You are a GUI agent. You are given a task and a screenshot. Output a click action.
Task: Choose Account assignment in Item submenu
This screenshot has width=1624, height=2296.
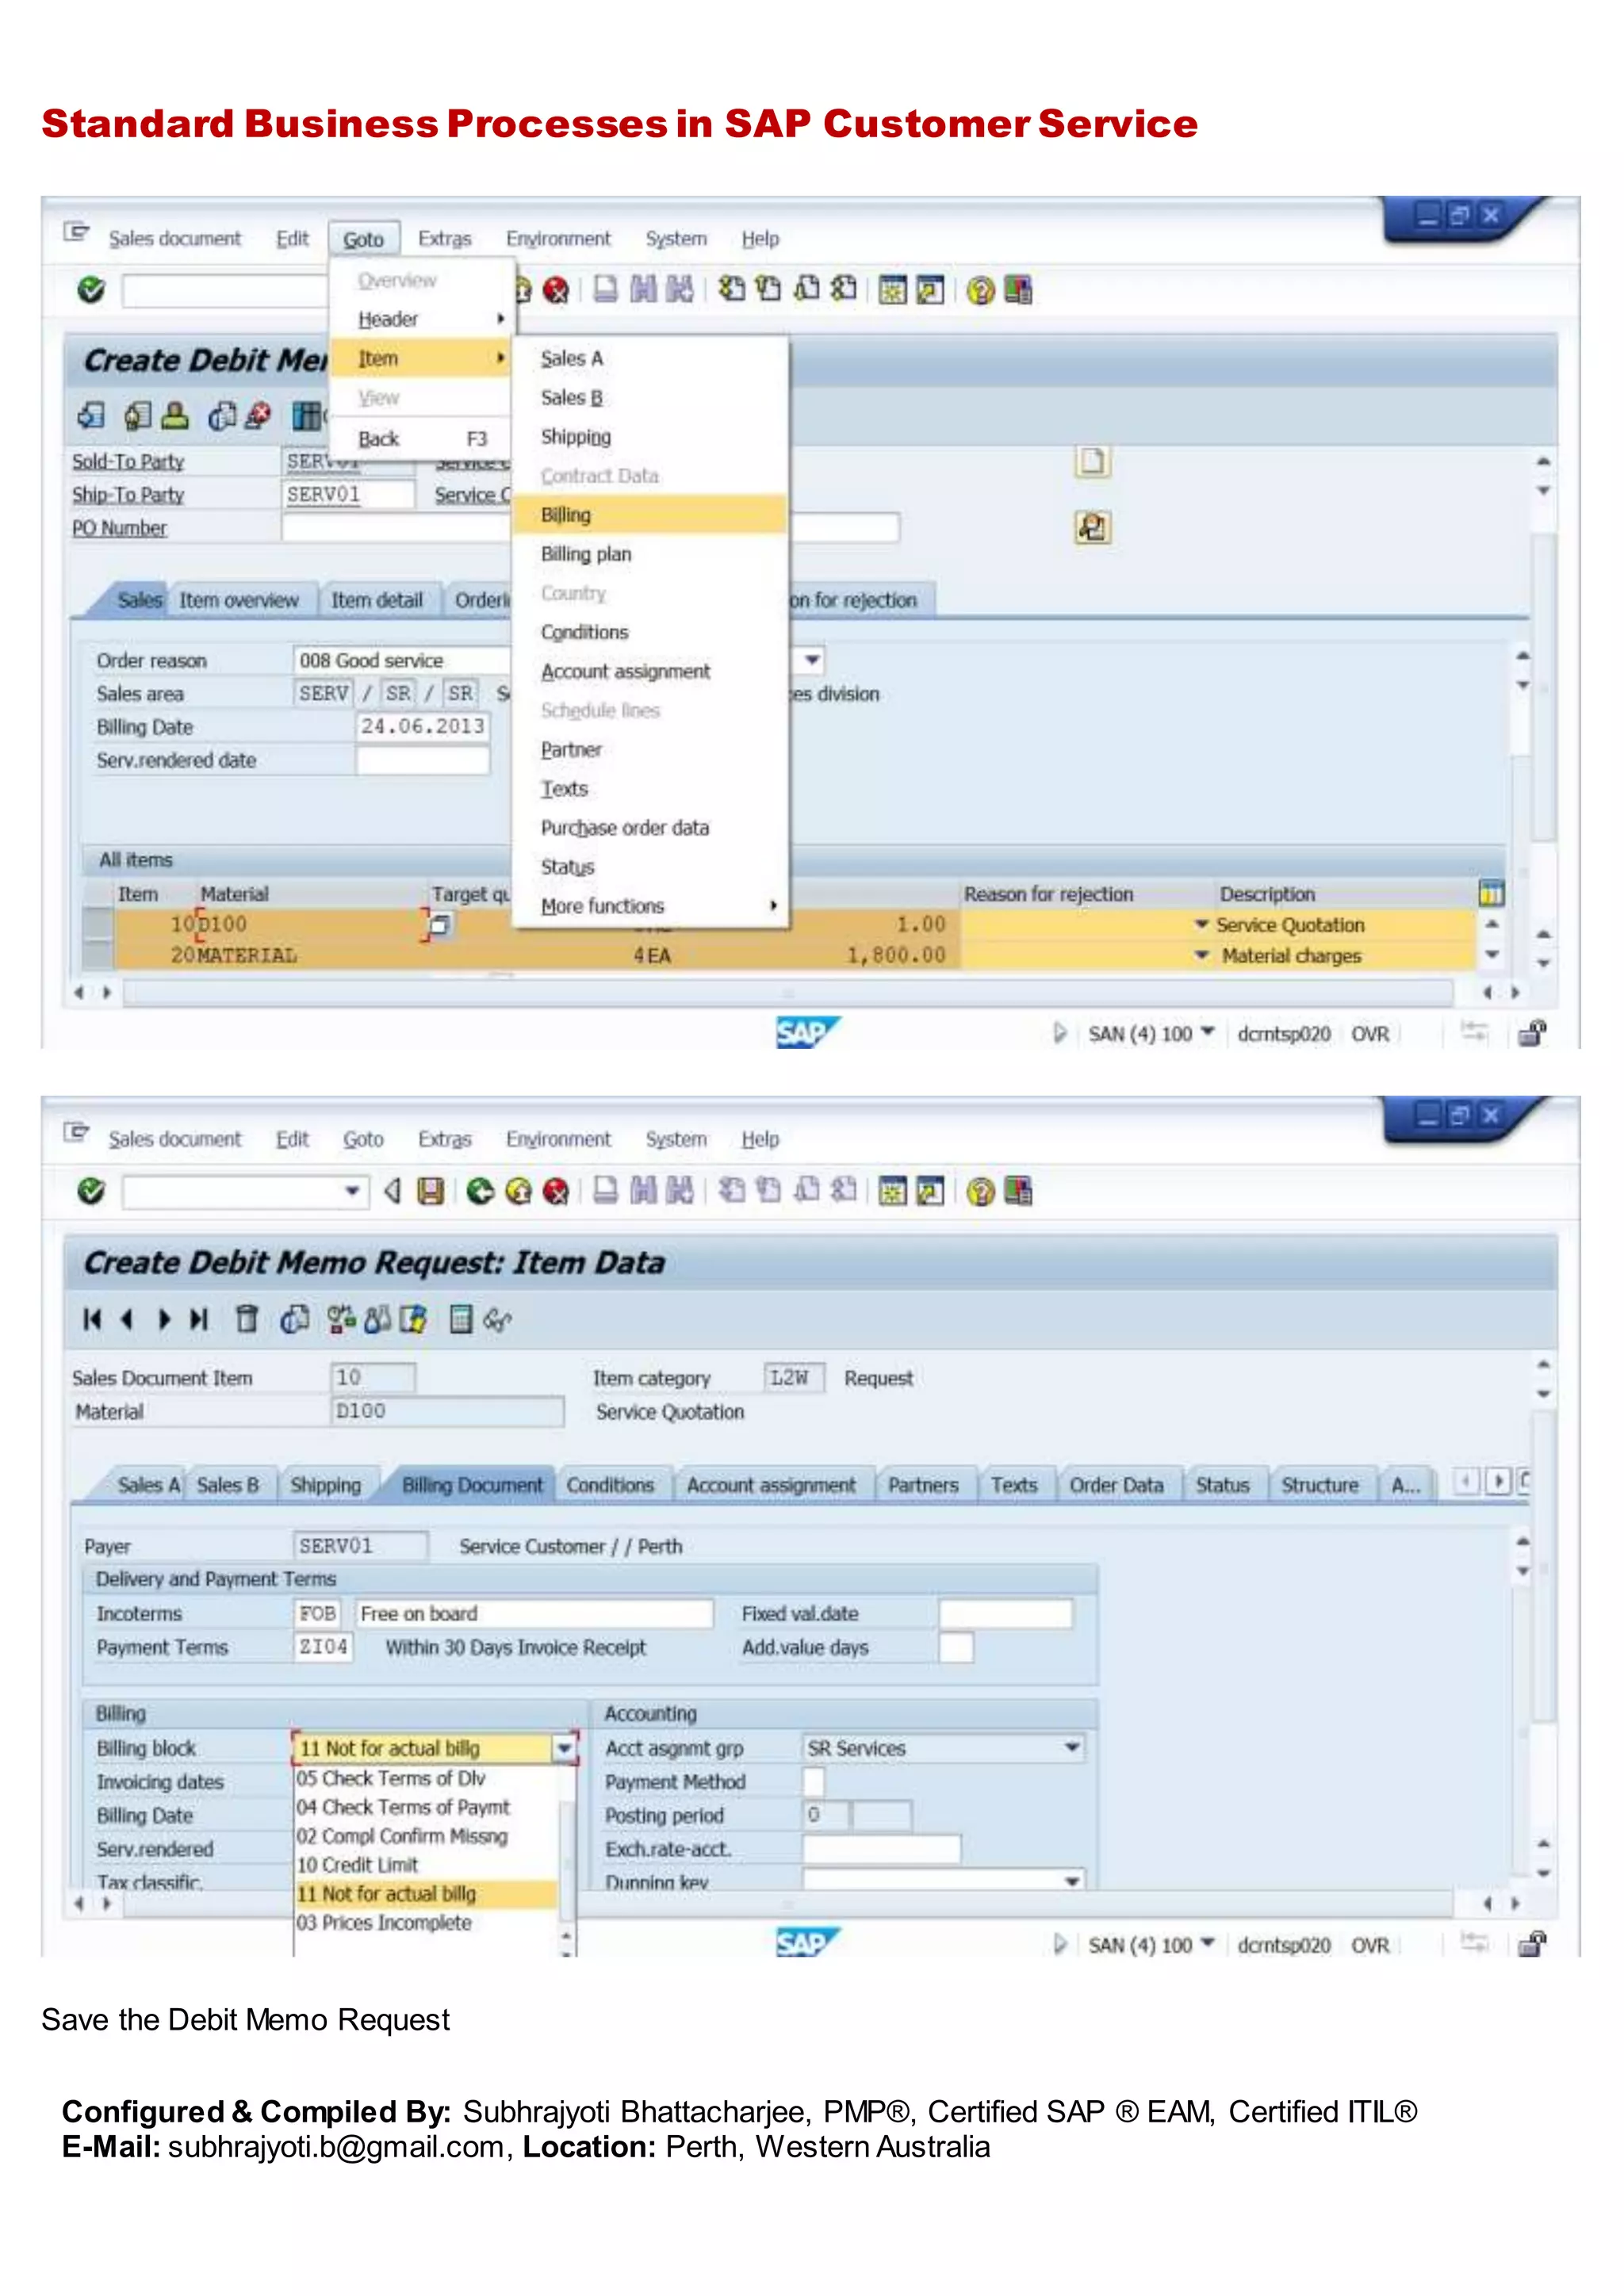click(649, 671)
